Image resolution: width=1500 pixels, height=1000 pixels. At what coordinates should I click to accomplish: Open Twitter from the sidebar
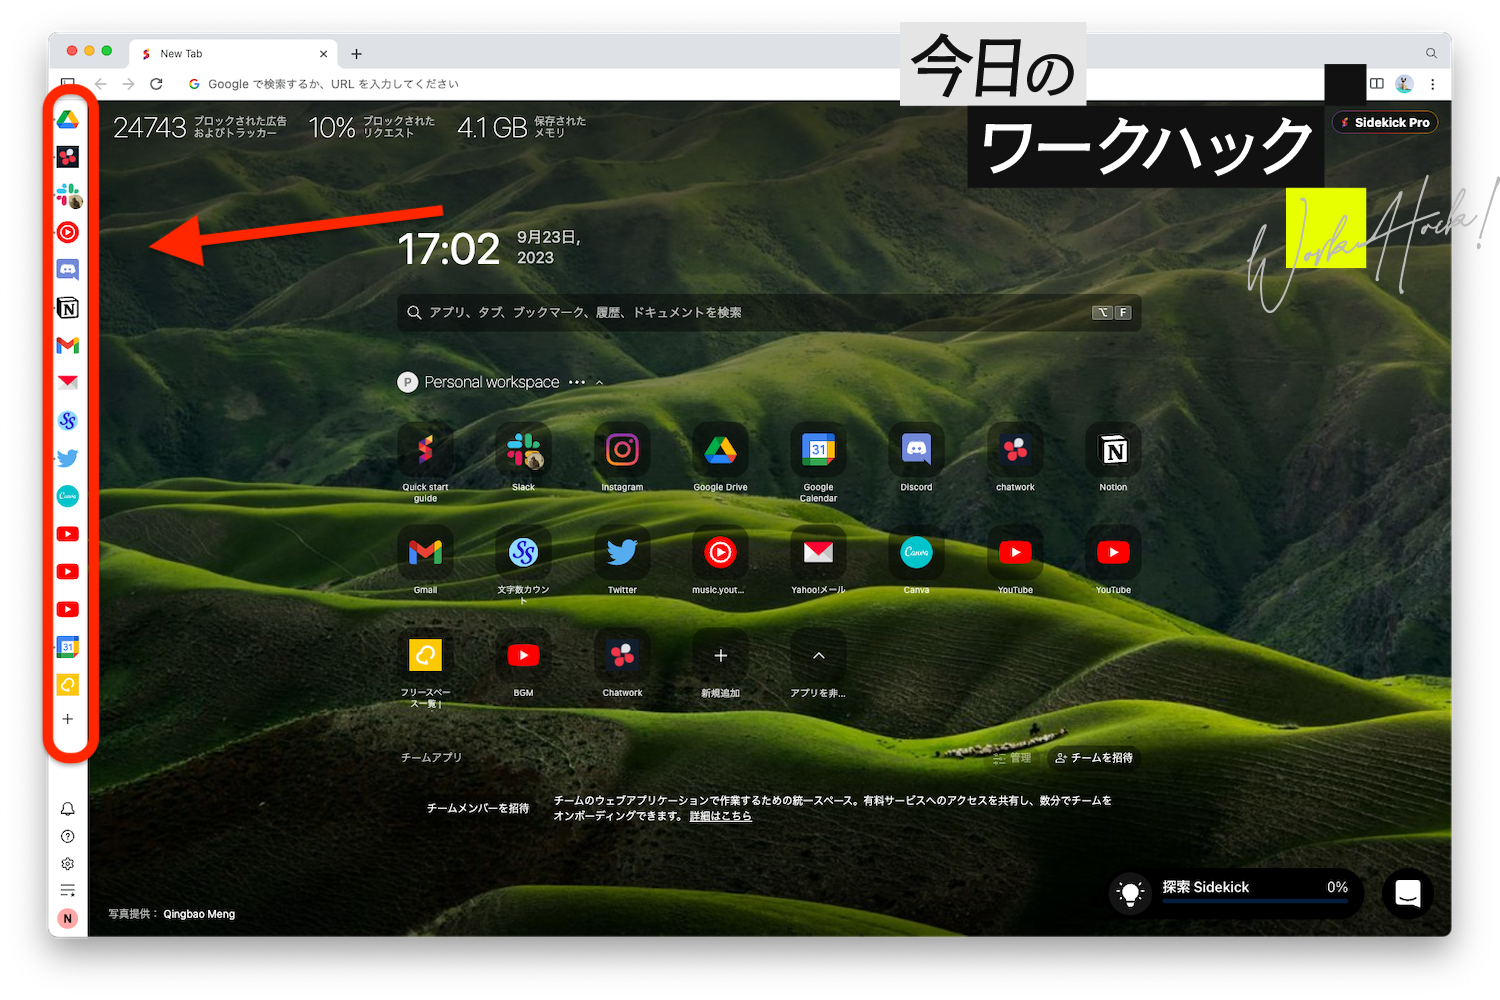pyautogui.click(x=68, y=458)
